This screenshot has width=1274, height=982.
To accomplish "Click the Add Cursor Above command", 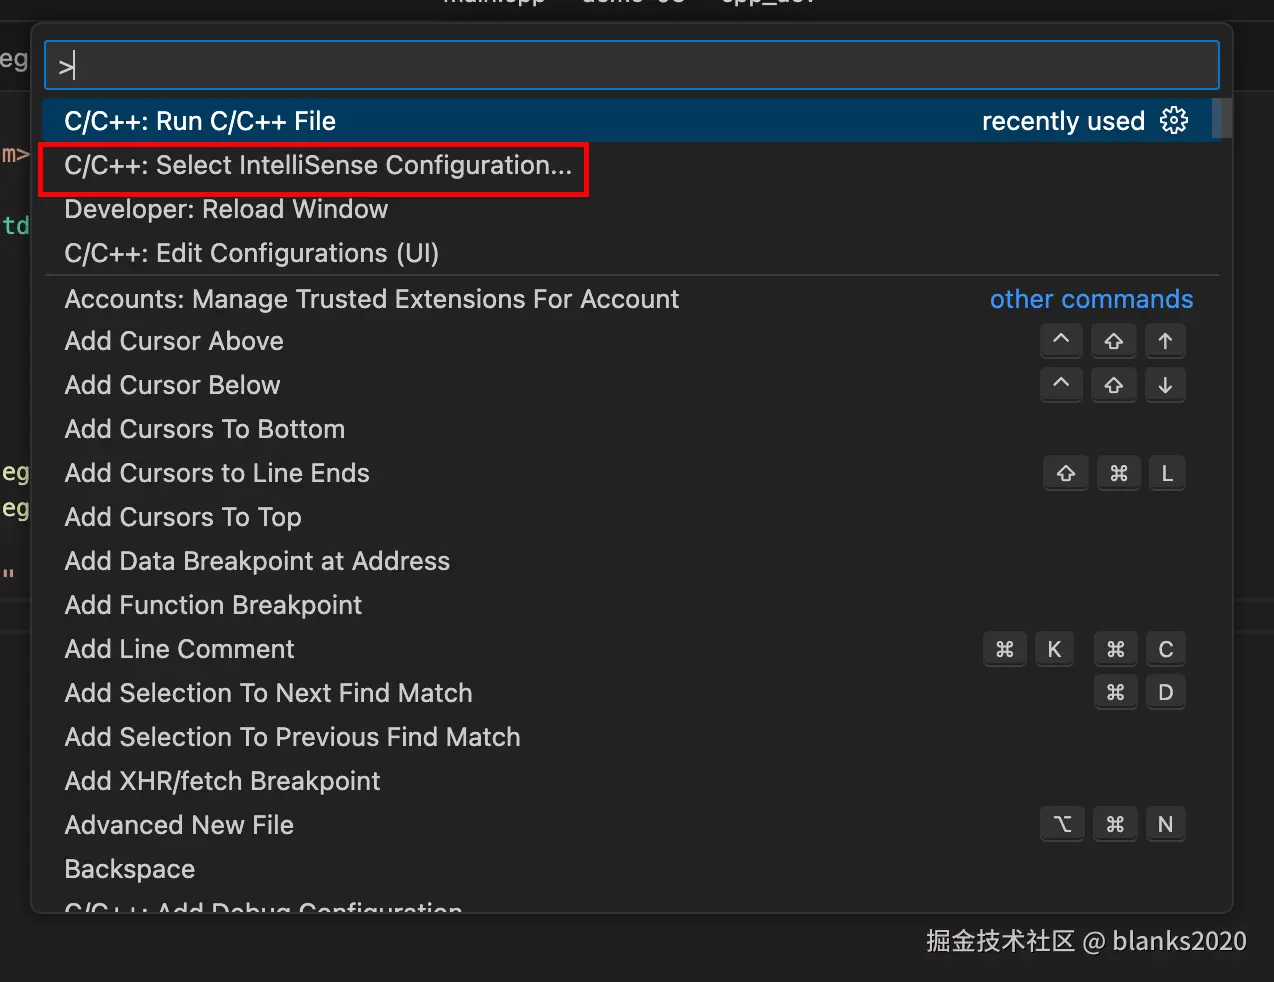I will 174,342.
